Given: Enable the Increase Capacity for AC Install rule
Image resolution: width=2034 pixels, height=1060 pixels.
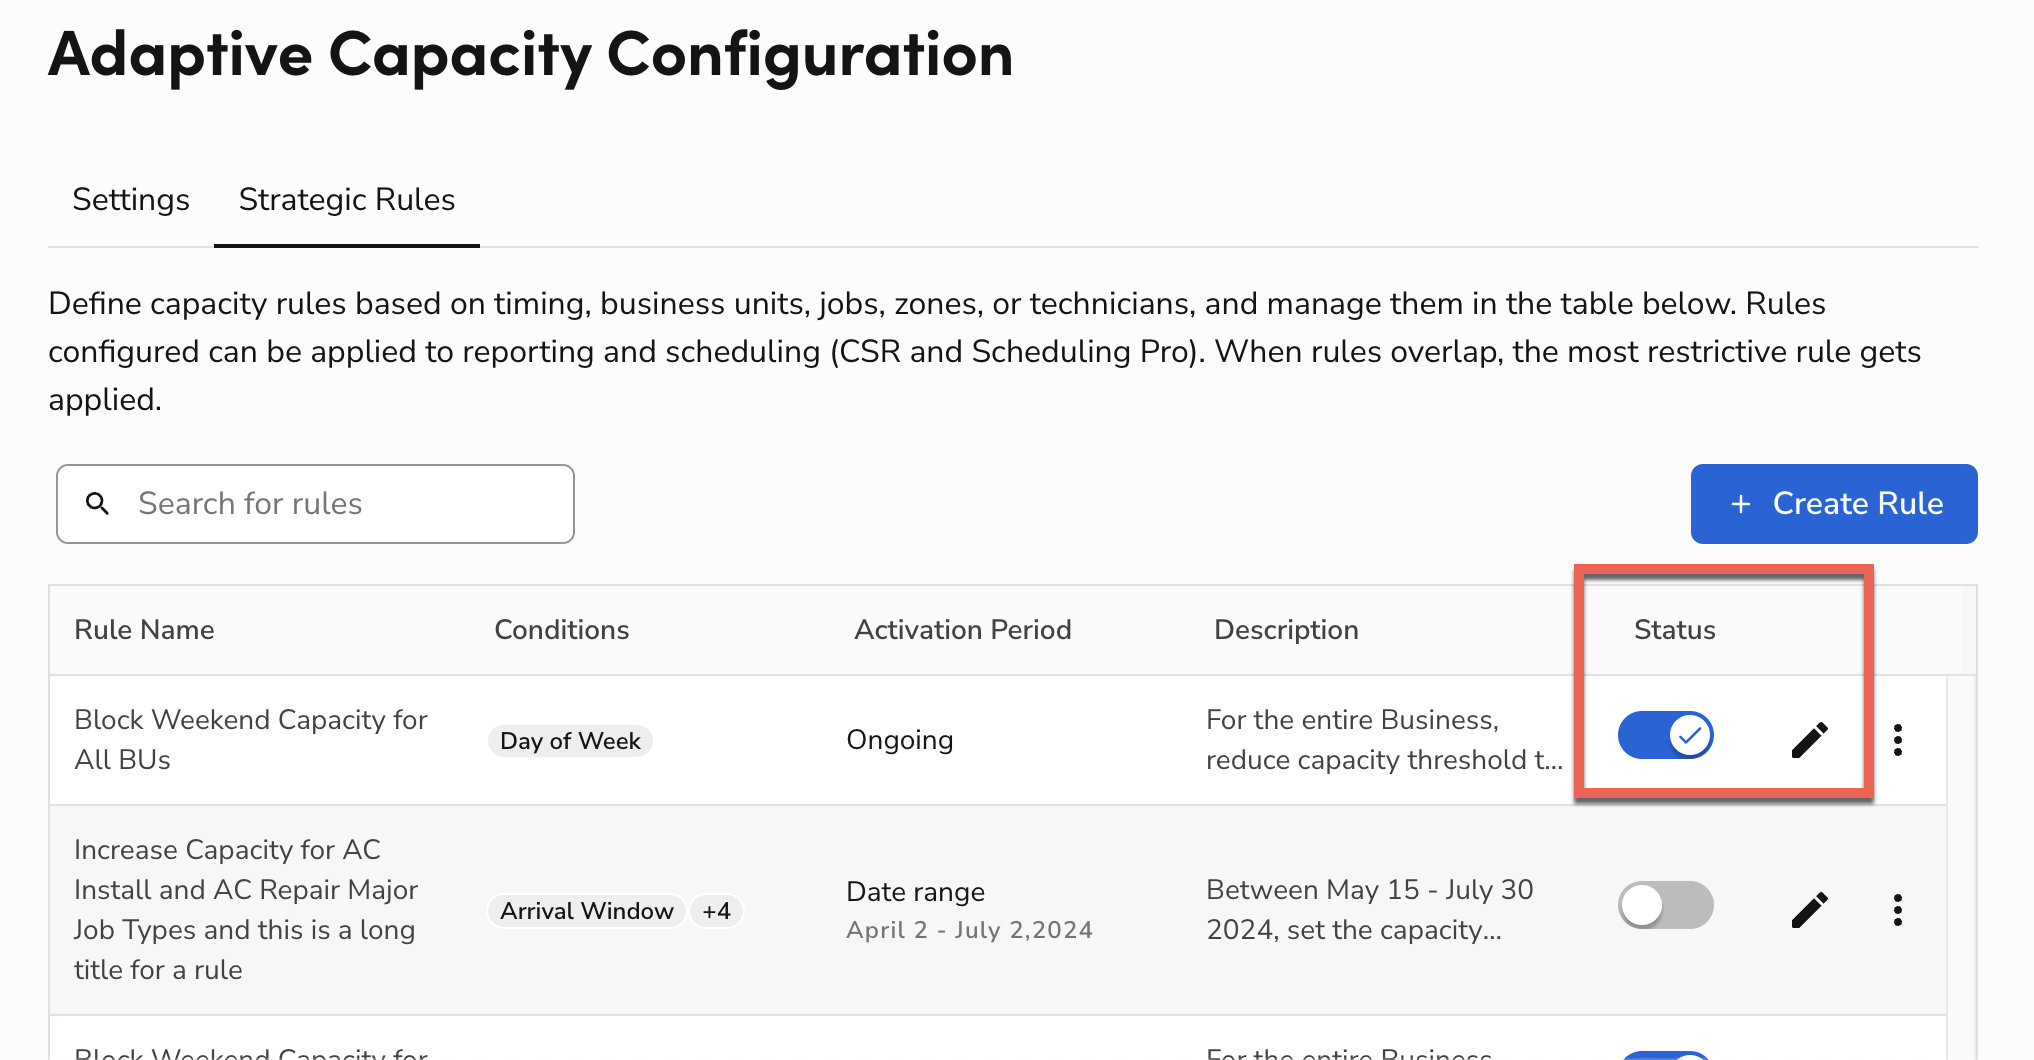Looking at the screenshot, I should coord(1665,904).
